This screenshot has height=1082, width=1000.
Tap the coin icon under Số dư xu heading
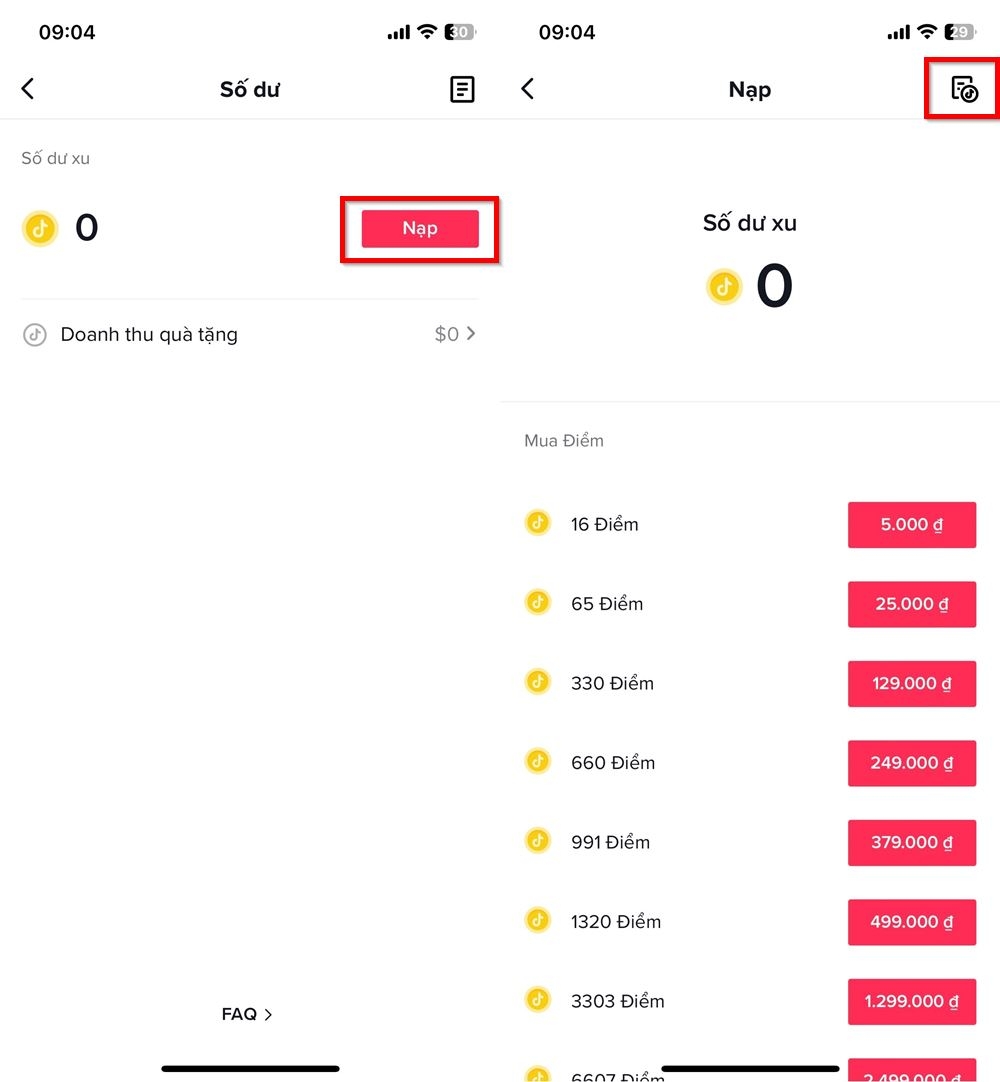pos(724,287)
